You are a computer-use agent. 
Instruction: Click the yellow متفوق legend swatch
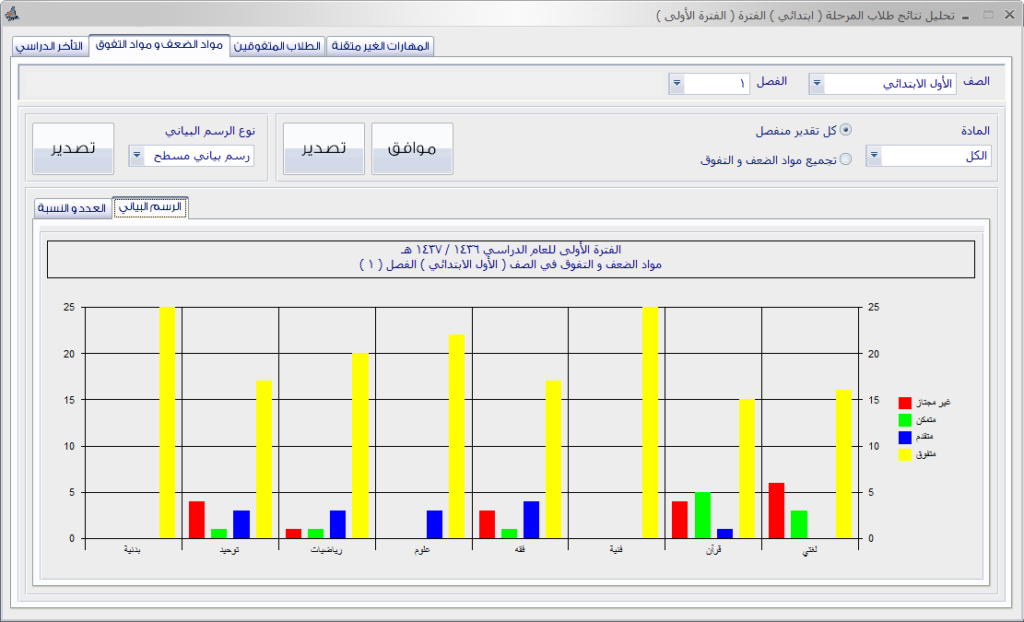(904, 454)
